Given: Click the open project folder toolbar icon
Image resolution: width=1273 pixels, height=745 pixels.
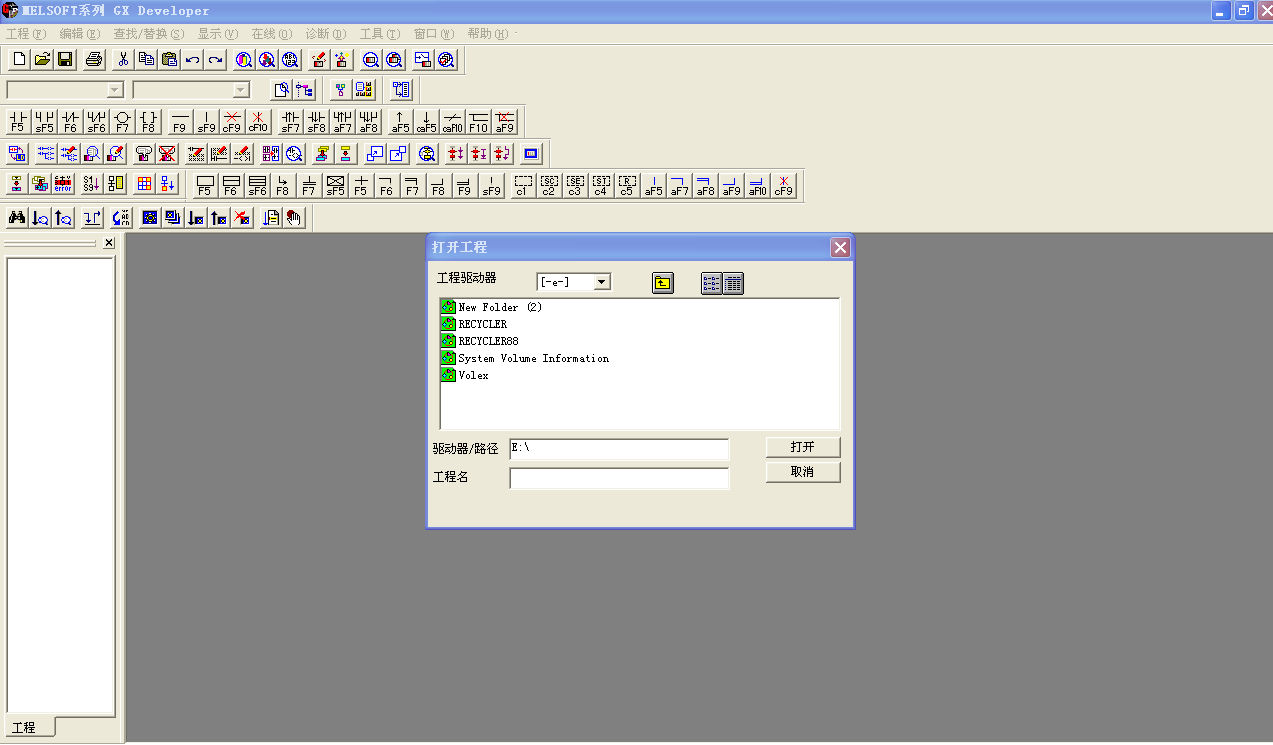Looking at the screenshot, I should 42,60.
